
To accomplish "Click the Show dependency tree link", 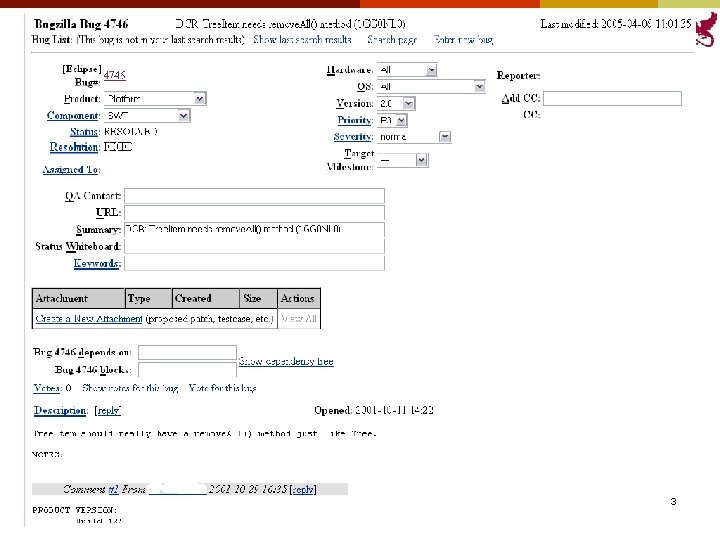I will 286,361.
